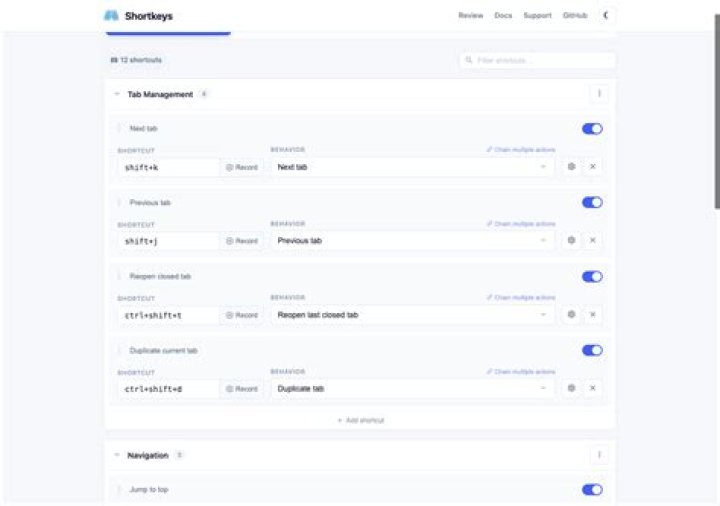The image size is (720, 506).
Task: Edit the ctrl+shift+t shortcut field
Action: pos(169,315)
